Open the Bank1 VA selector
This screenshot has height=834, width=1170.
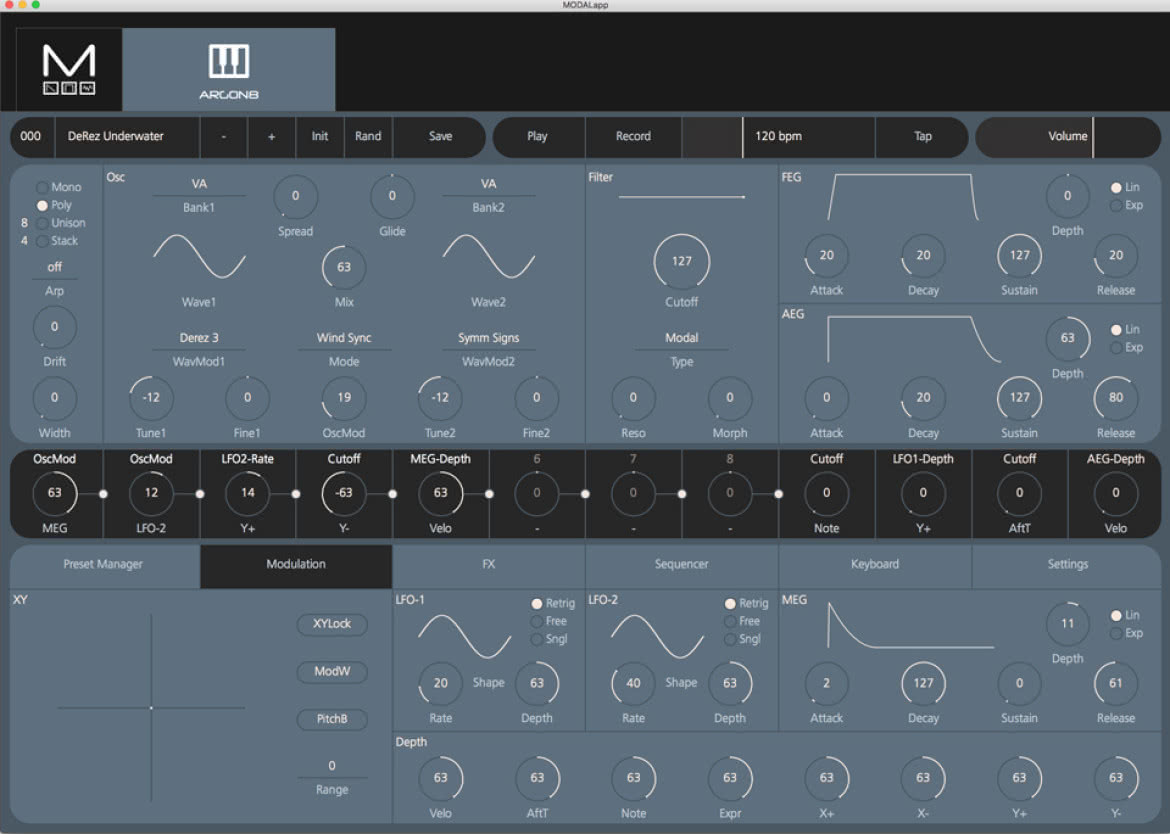click(199, 184)
